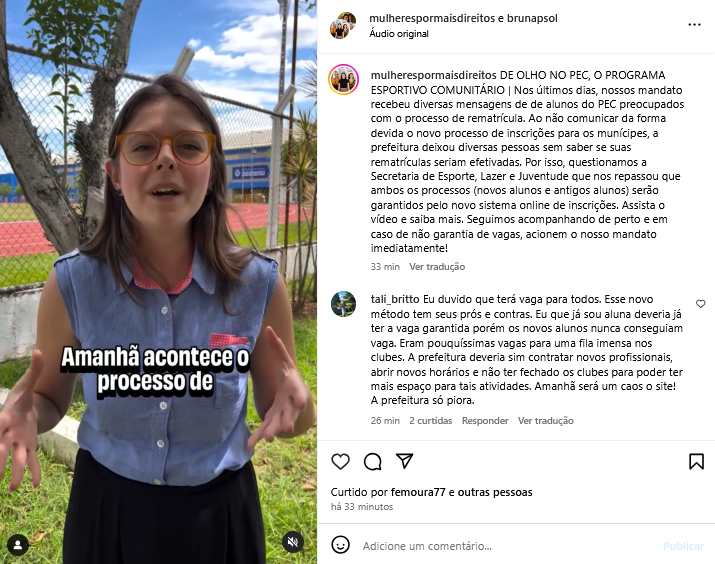Translate the caption with Ver tradução

click(437, 267)
